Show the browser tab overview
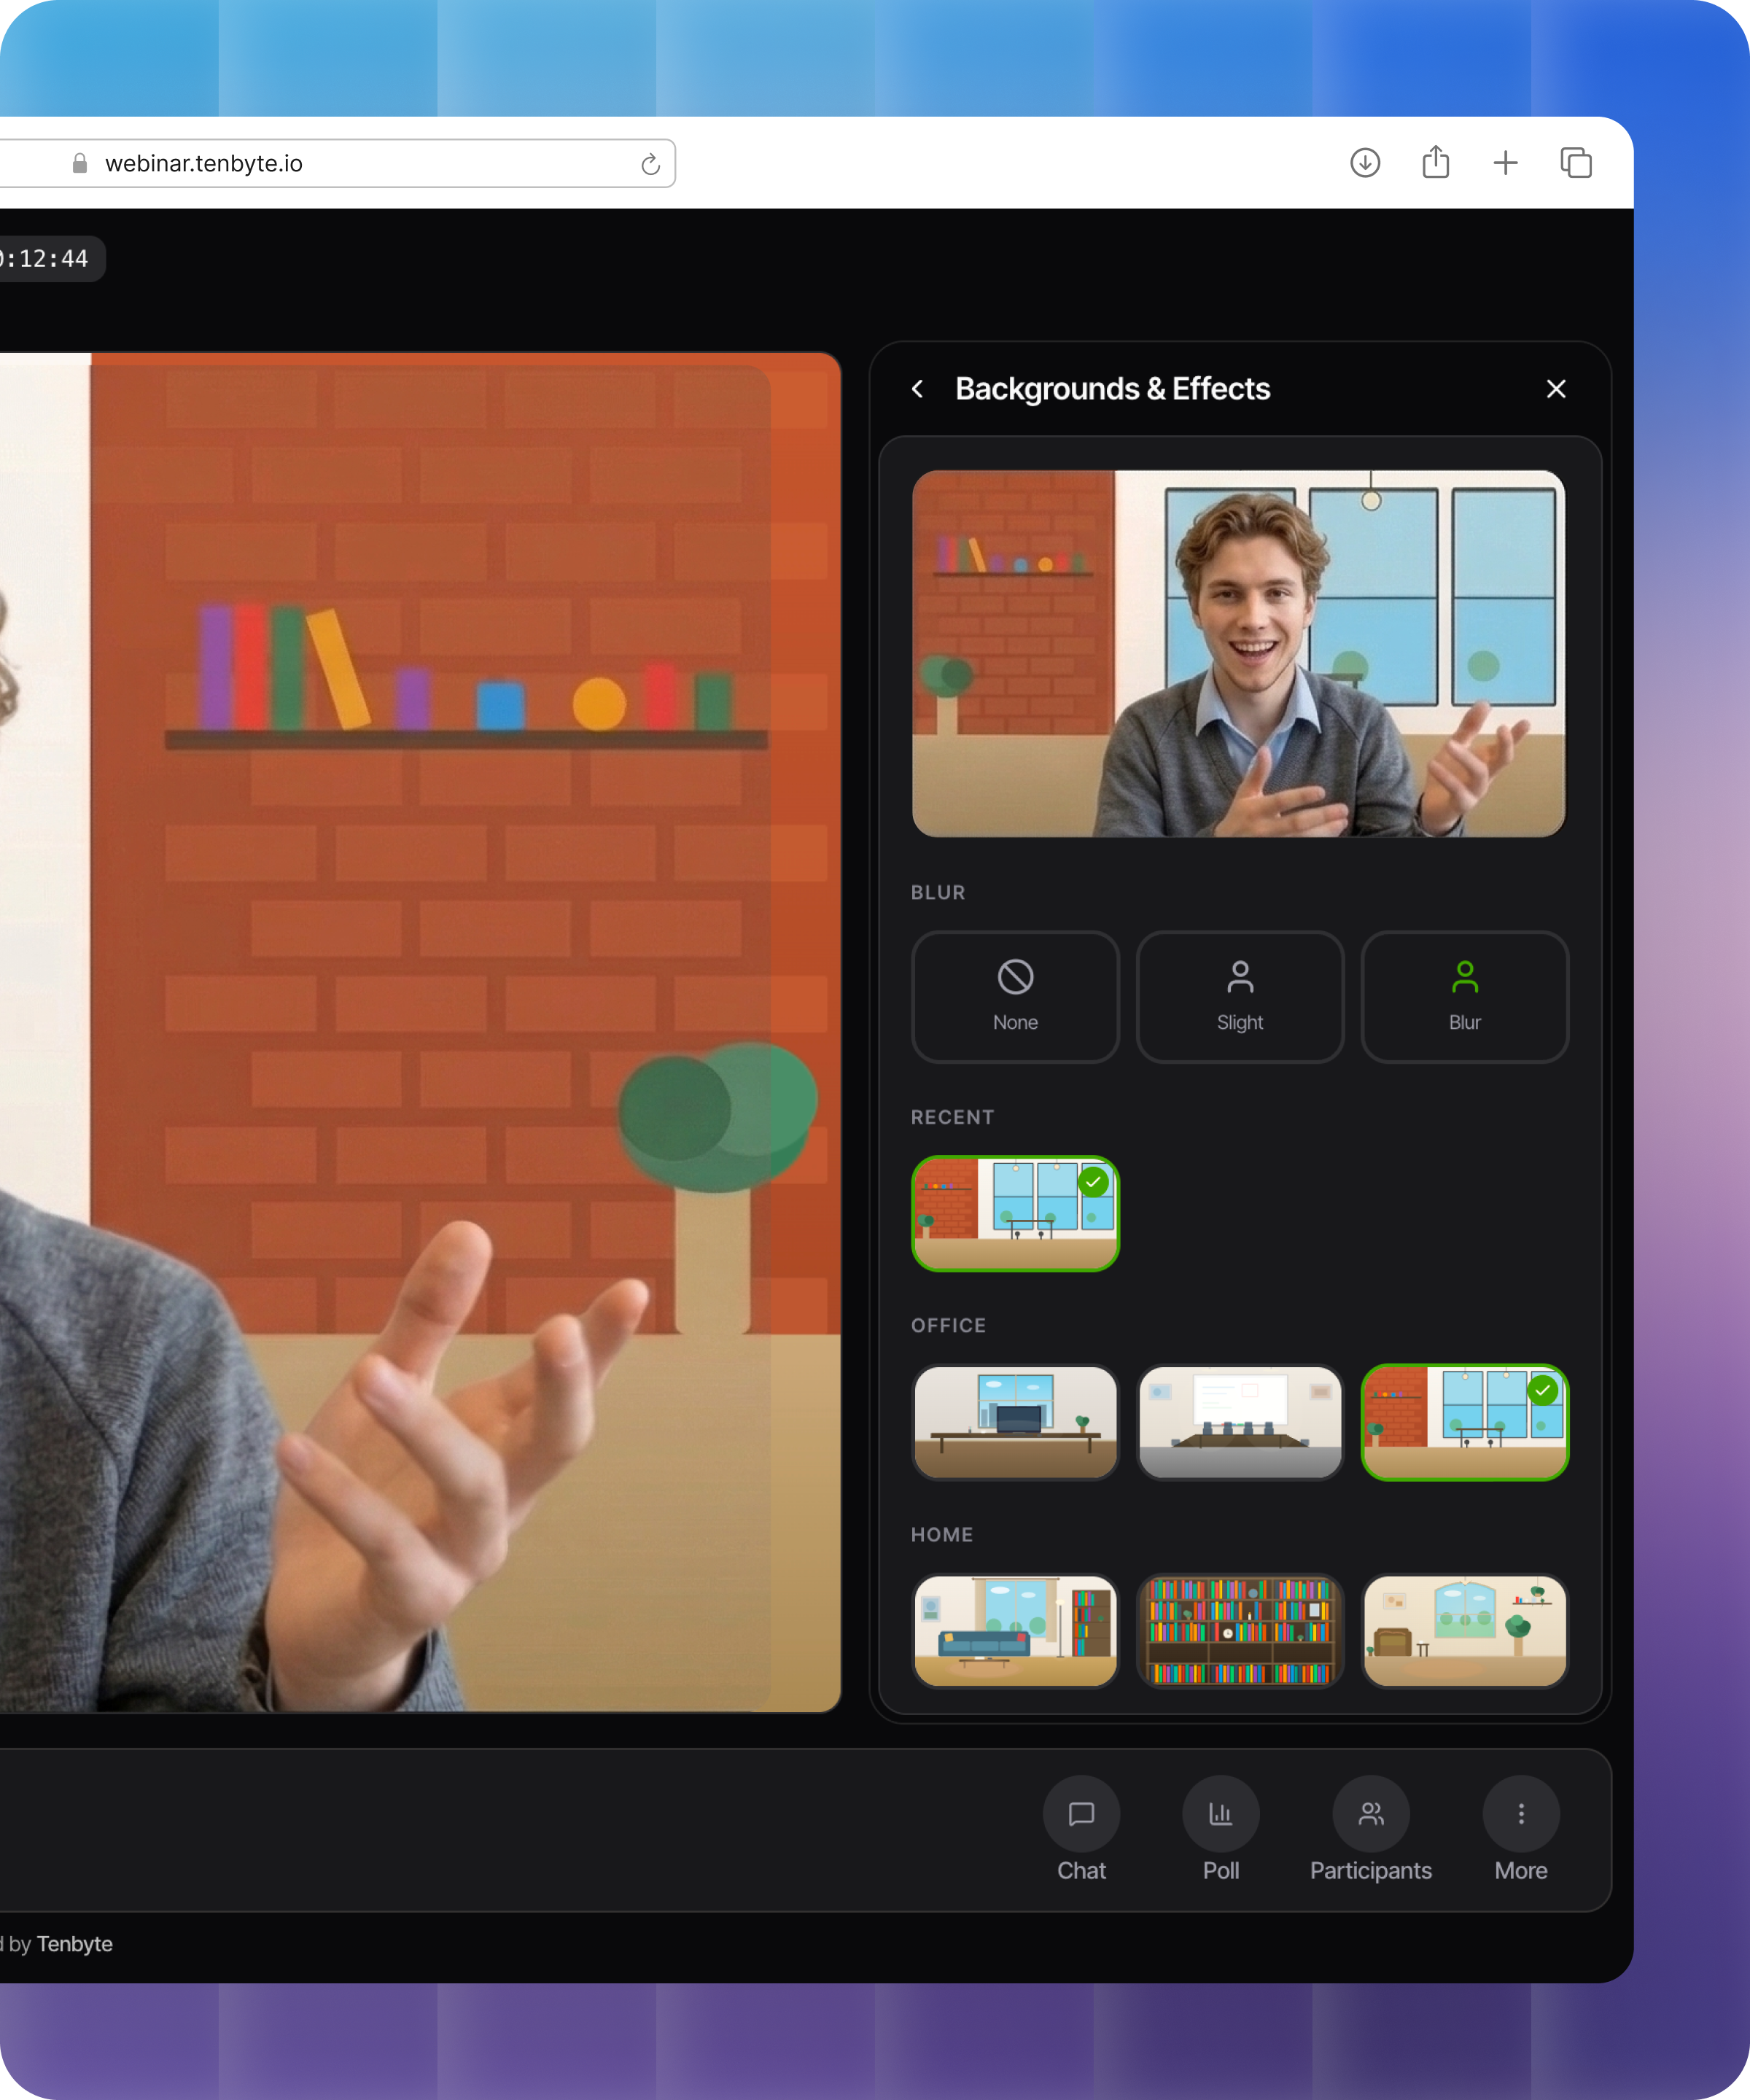Viewport: 1750px width, 2100px height. (x=1576, y=162)
